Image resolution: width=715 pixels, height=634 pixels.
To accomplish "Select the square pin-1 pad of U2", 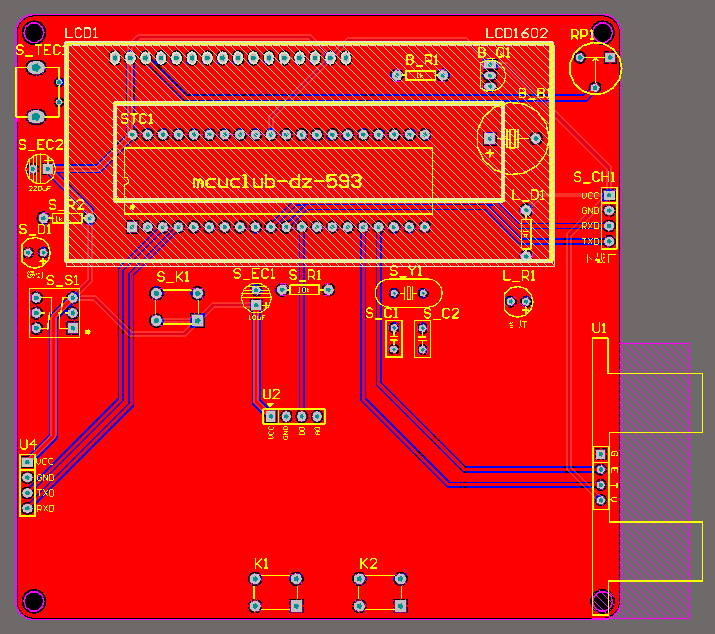I will point(271,416).
